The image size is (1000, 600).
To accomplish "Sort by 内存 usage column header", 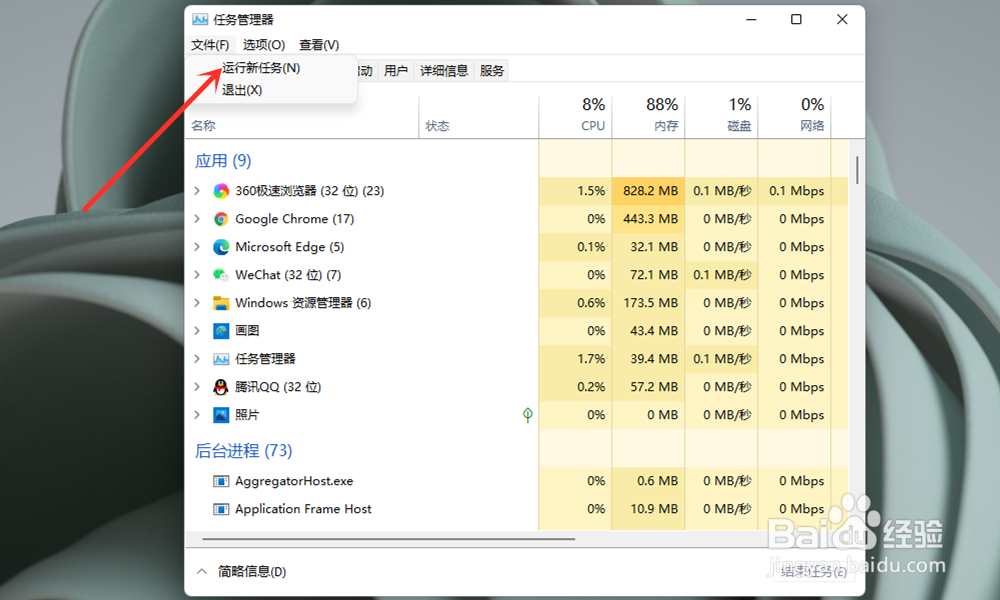I will [649, 116].
